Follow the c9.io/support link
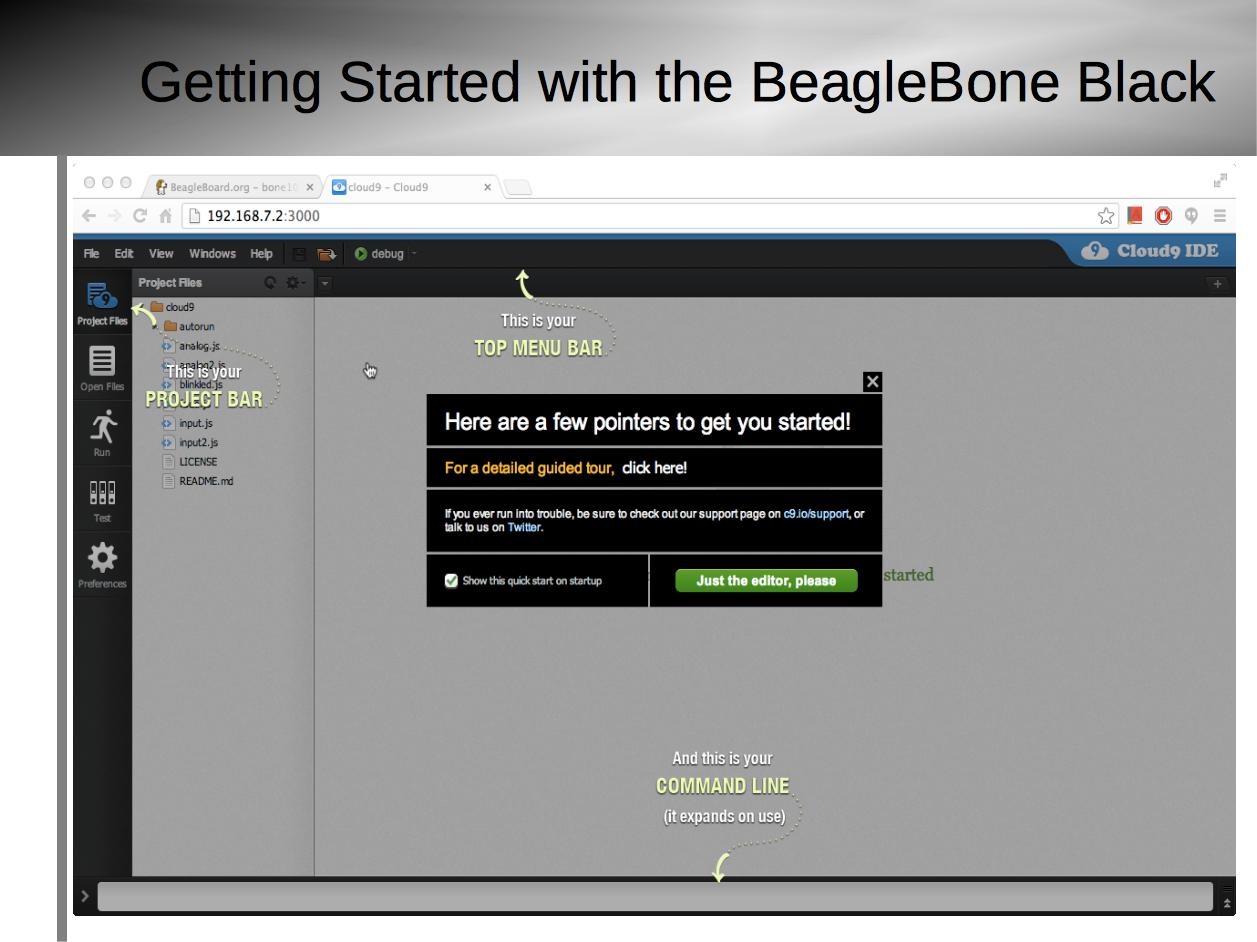The height and width of the screenshot is (942, 1257). click(x=815, y=514)
